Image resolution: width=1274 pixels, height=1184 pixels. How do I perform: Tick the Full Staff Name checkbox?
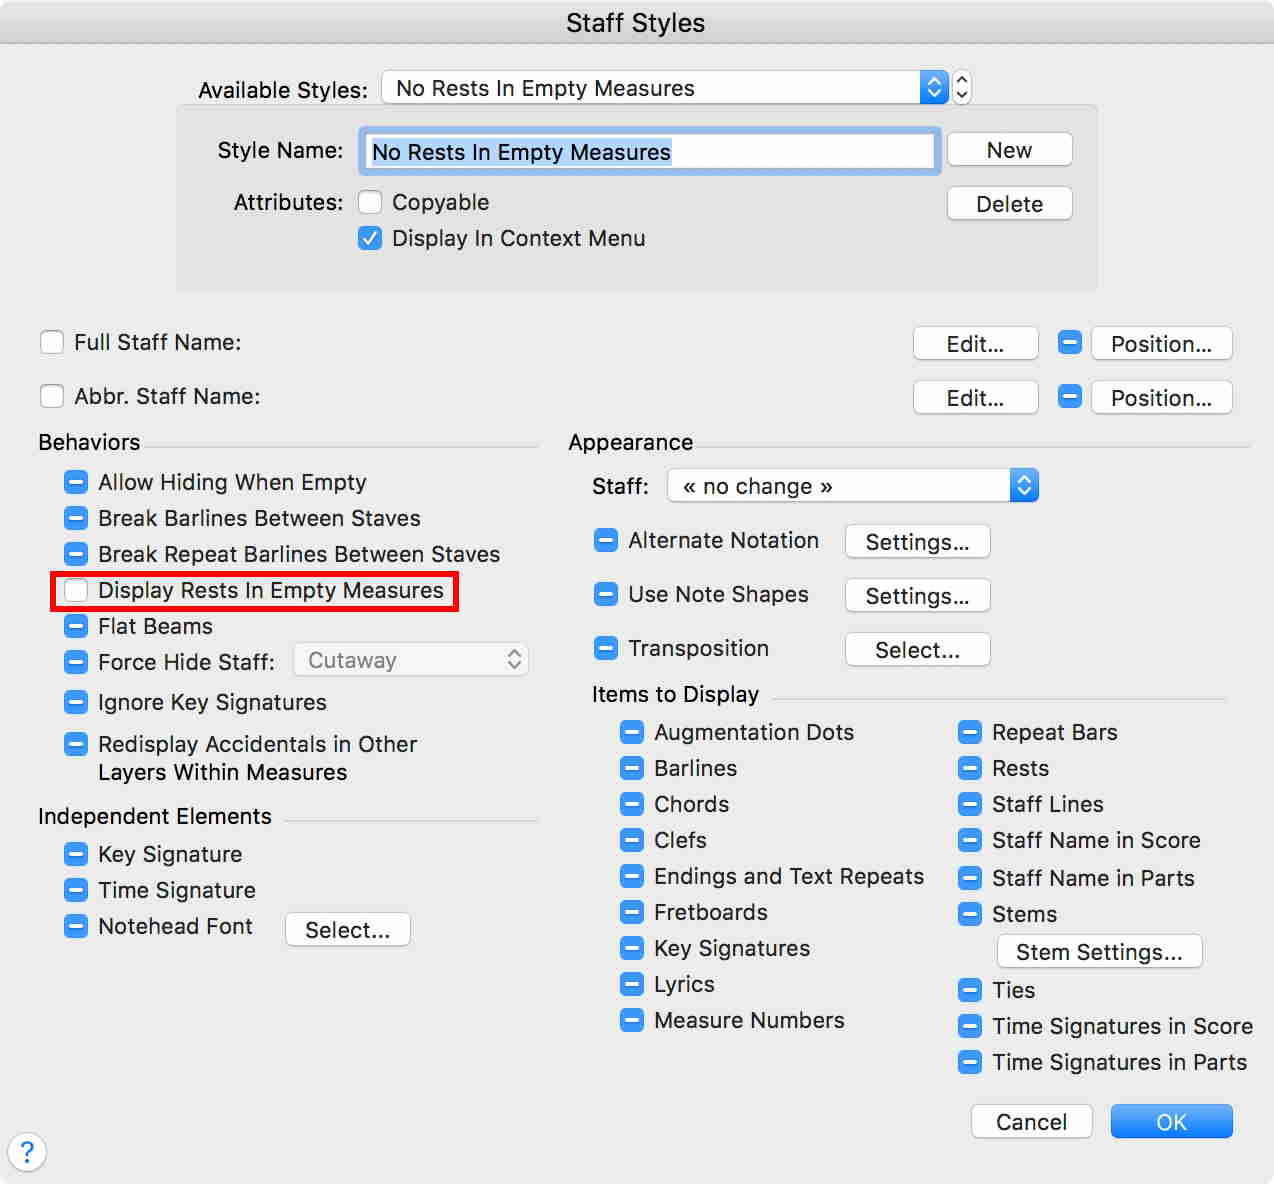tap(52, 342)
